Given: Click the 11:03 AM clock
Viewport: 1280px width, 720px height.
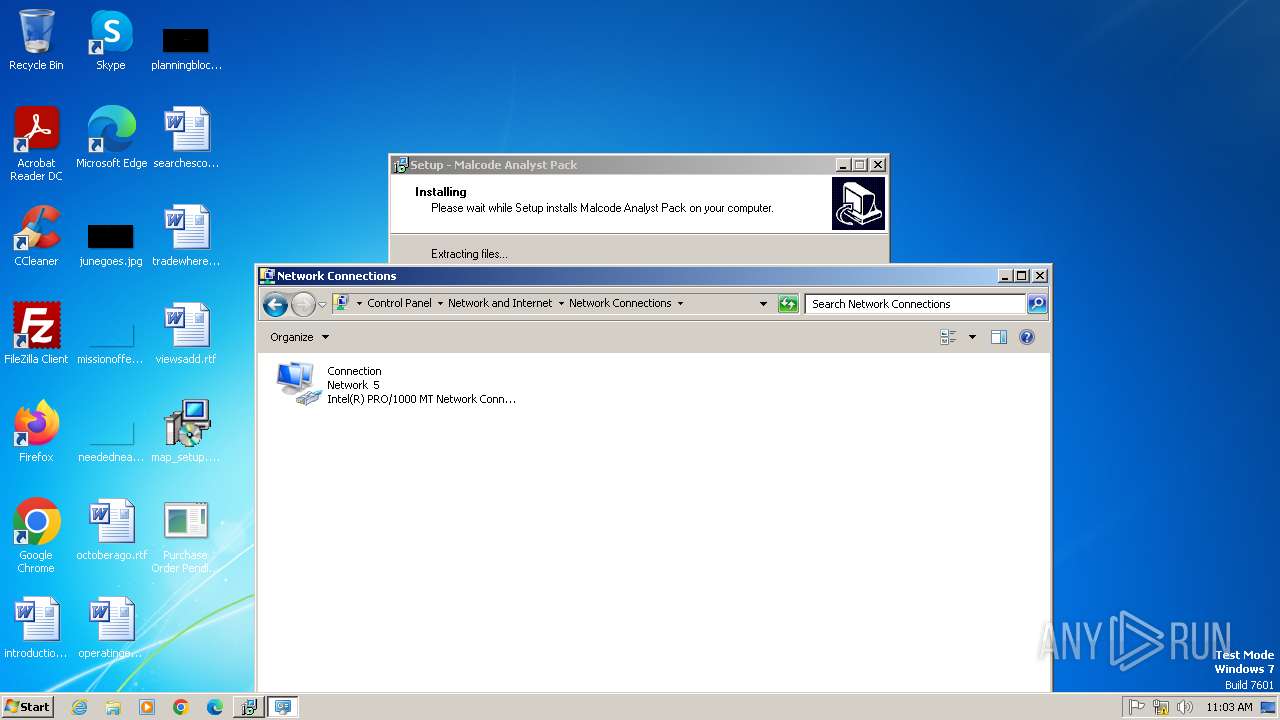Looking at the screenshot, I should click(1229, 707).
